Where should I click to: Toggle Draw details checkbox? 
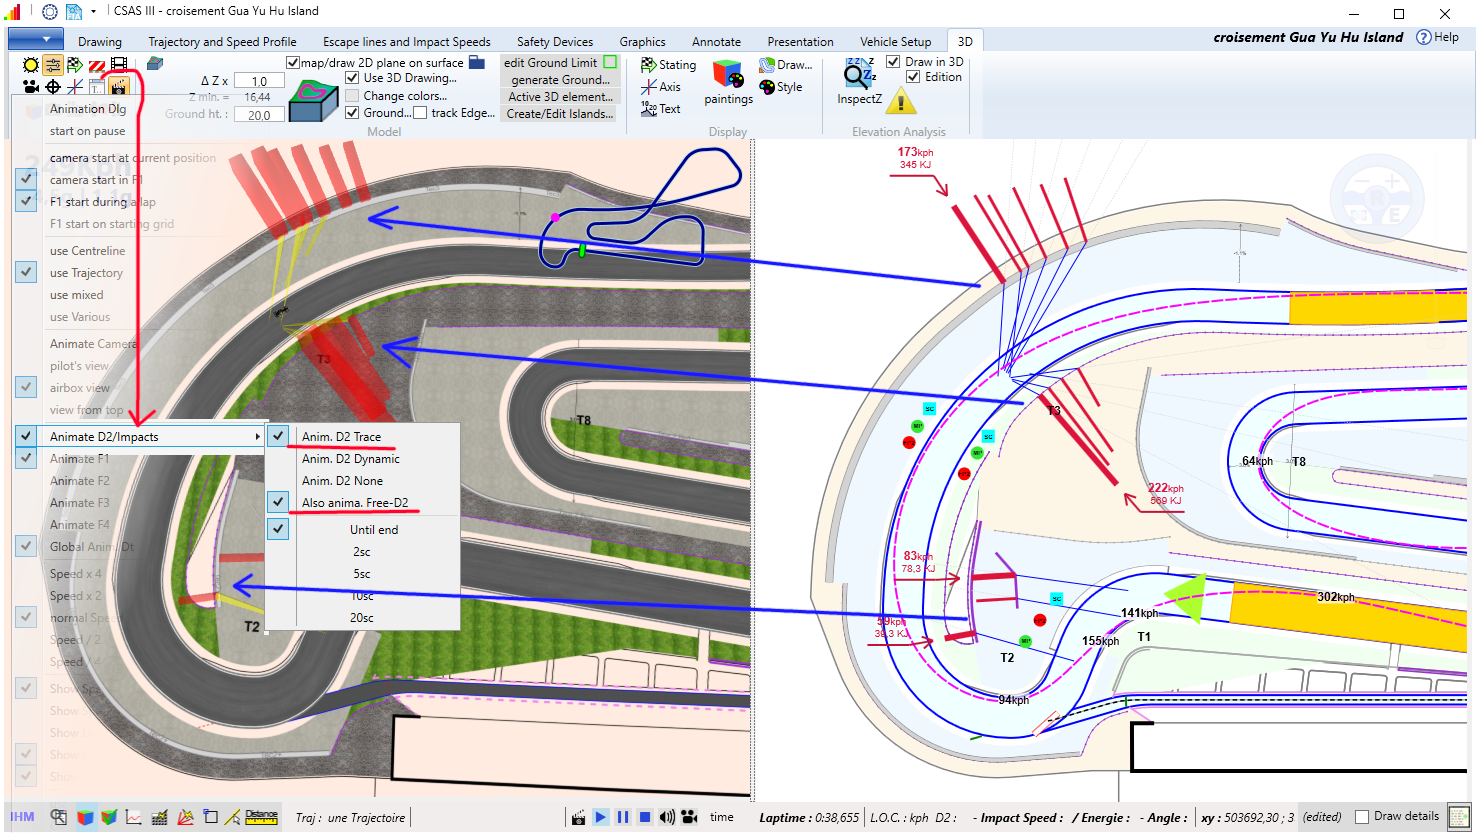(x=1362, y=816)
